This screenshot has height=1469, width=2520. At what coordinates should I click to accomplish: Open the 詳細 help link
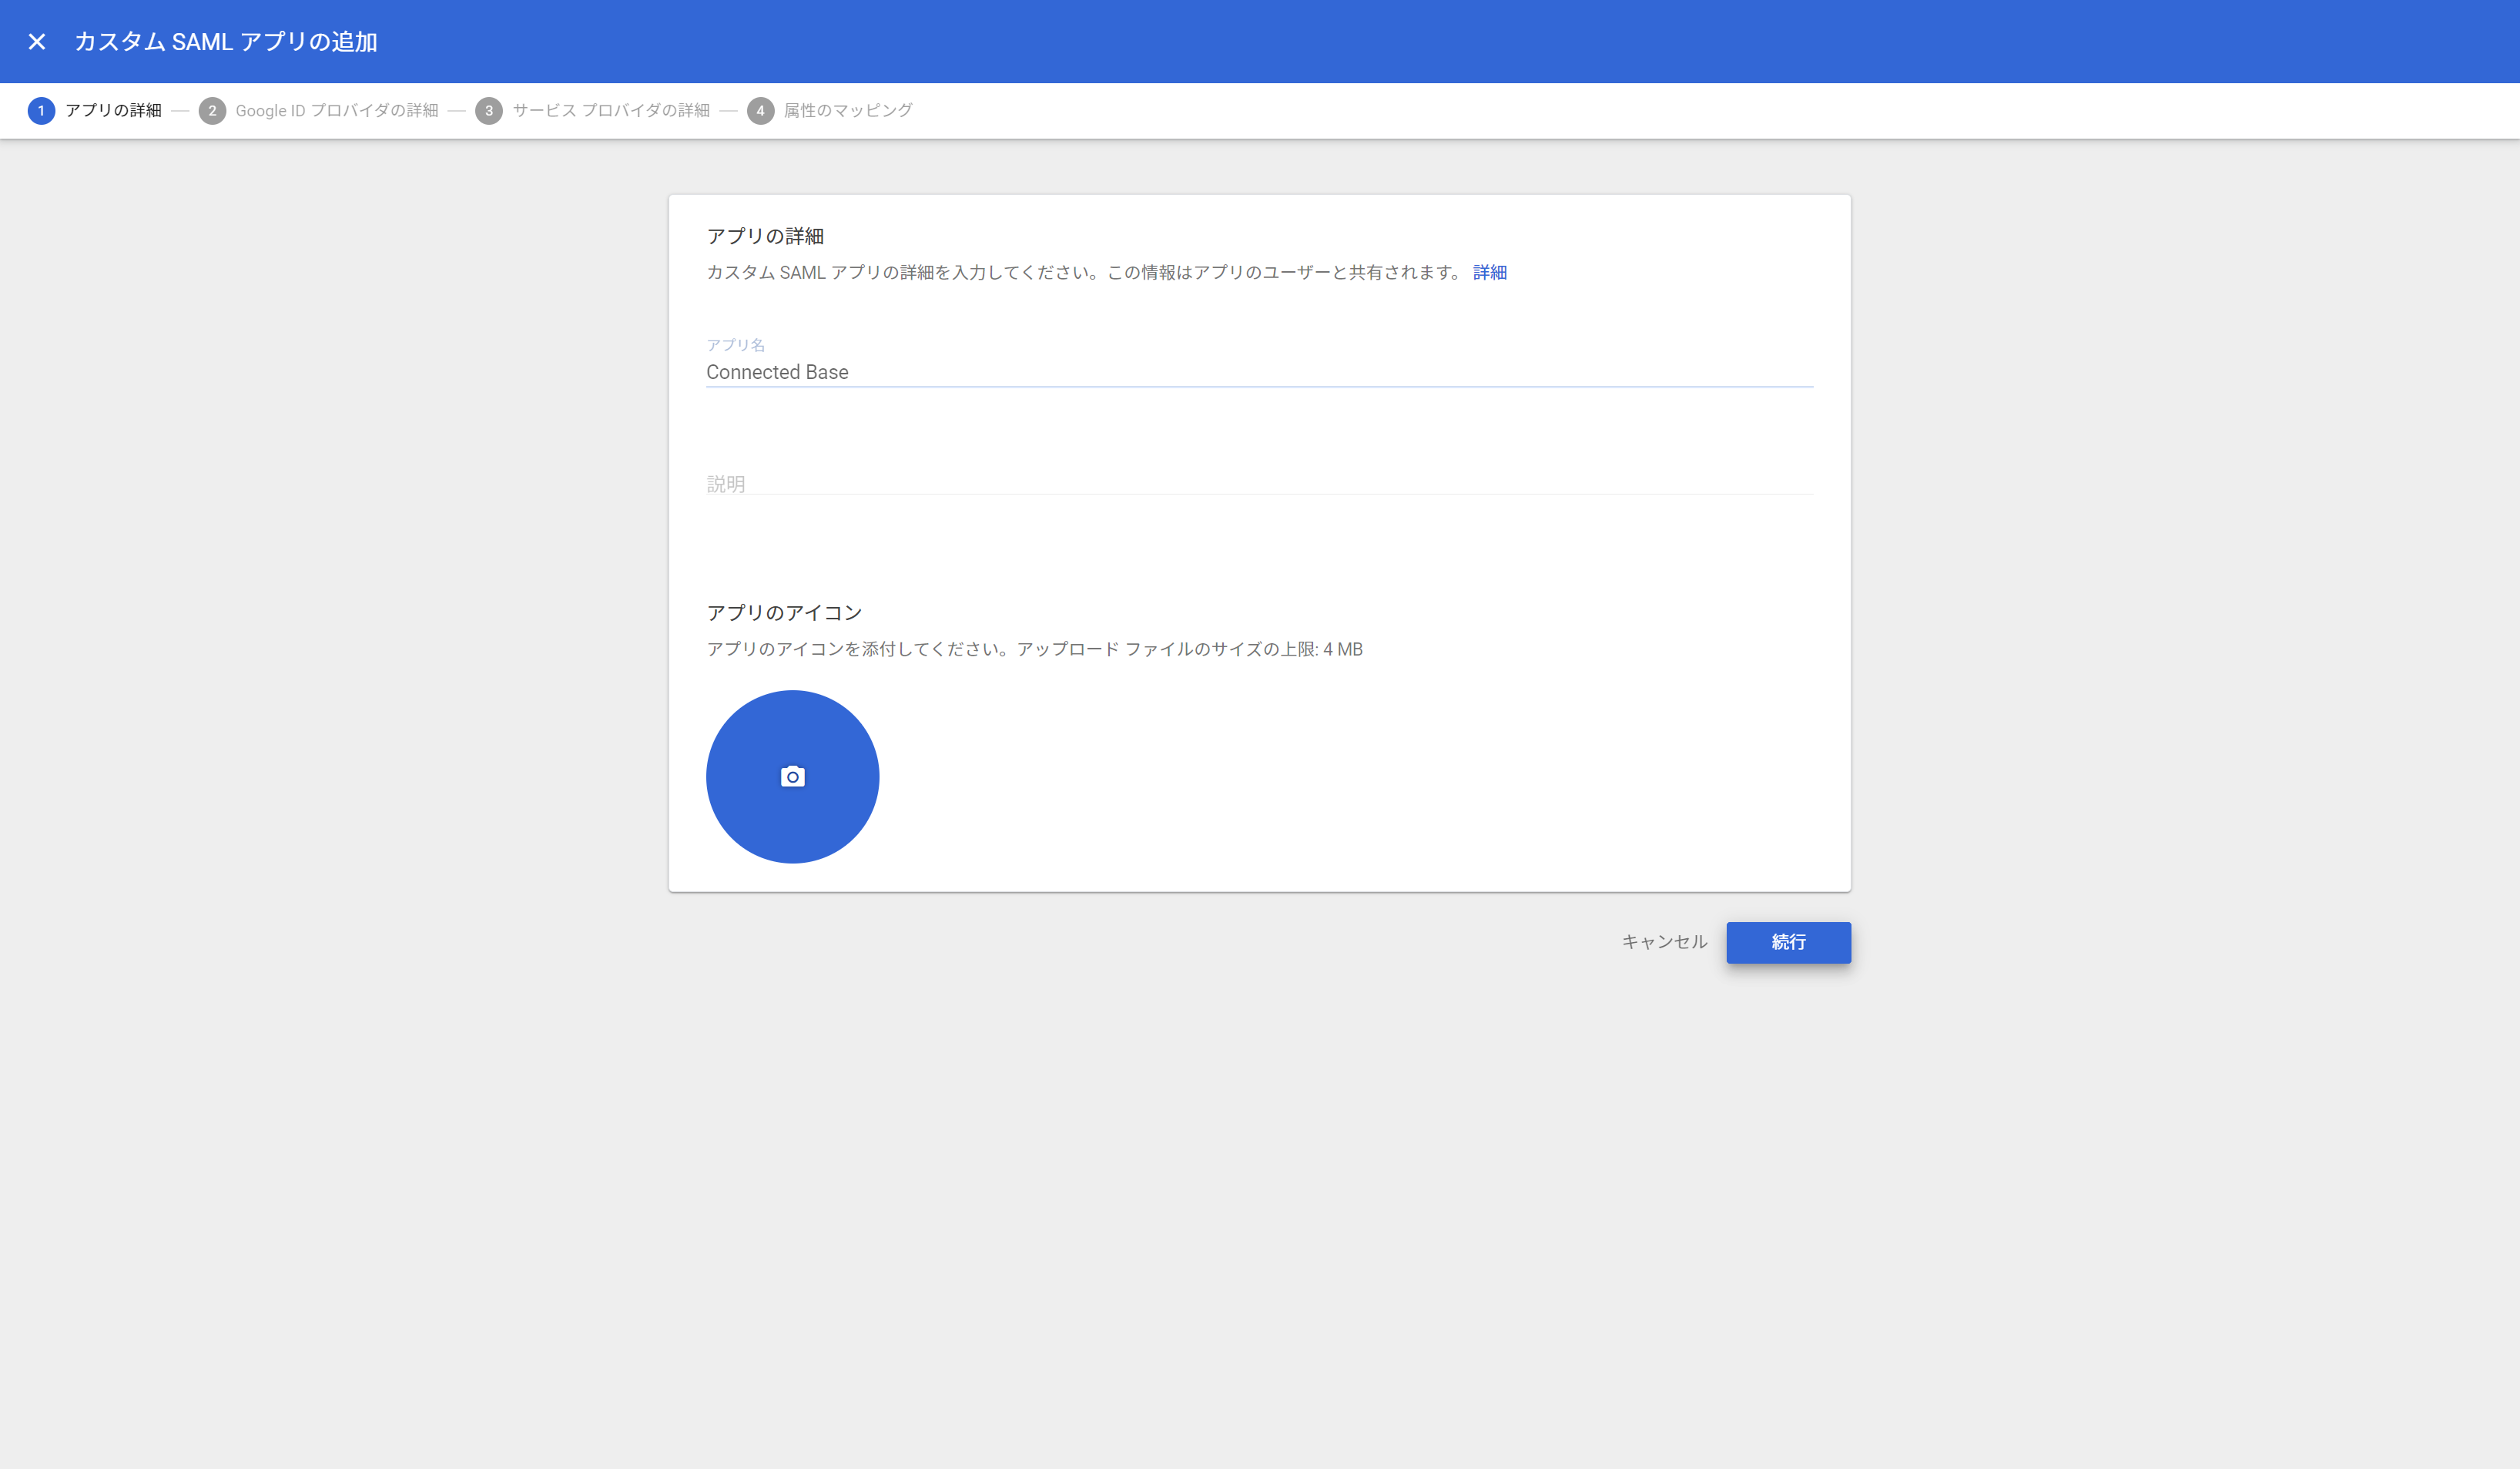tap(1489, 272)
